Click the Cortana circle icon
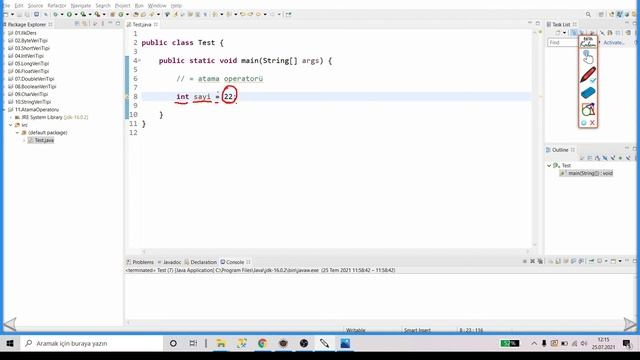This screenshot has height=360, width=640. (173, 343)
